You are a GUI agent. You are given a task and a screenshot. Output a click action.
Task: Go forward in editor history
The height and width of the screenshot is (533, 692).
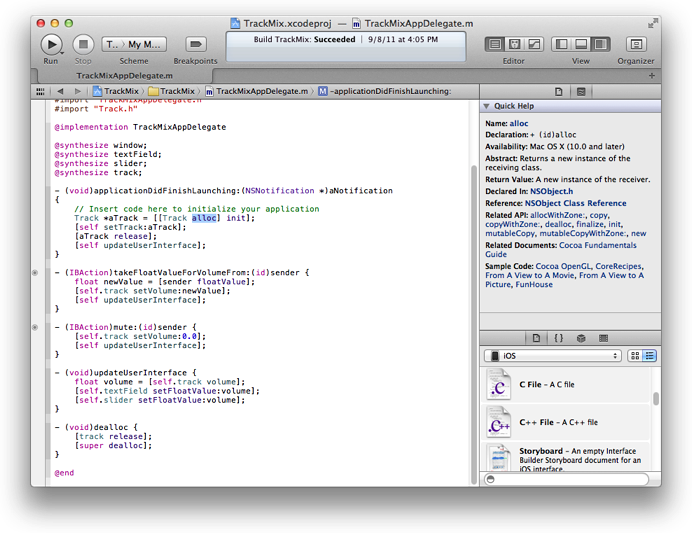click(78, 91)
